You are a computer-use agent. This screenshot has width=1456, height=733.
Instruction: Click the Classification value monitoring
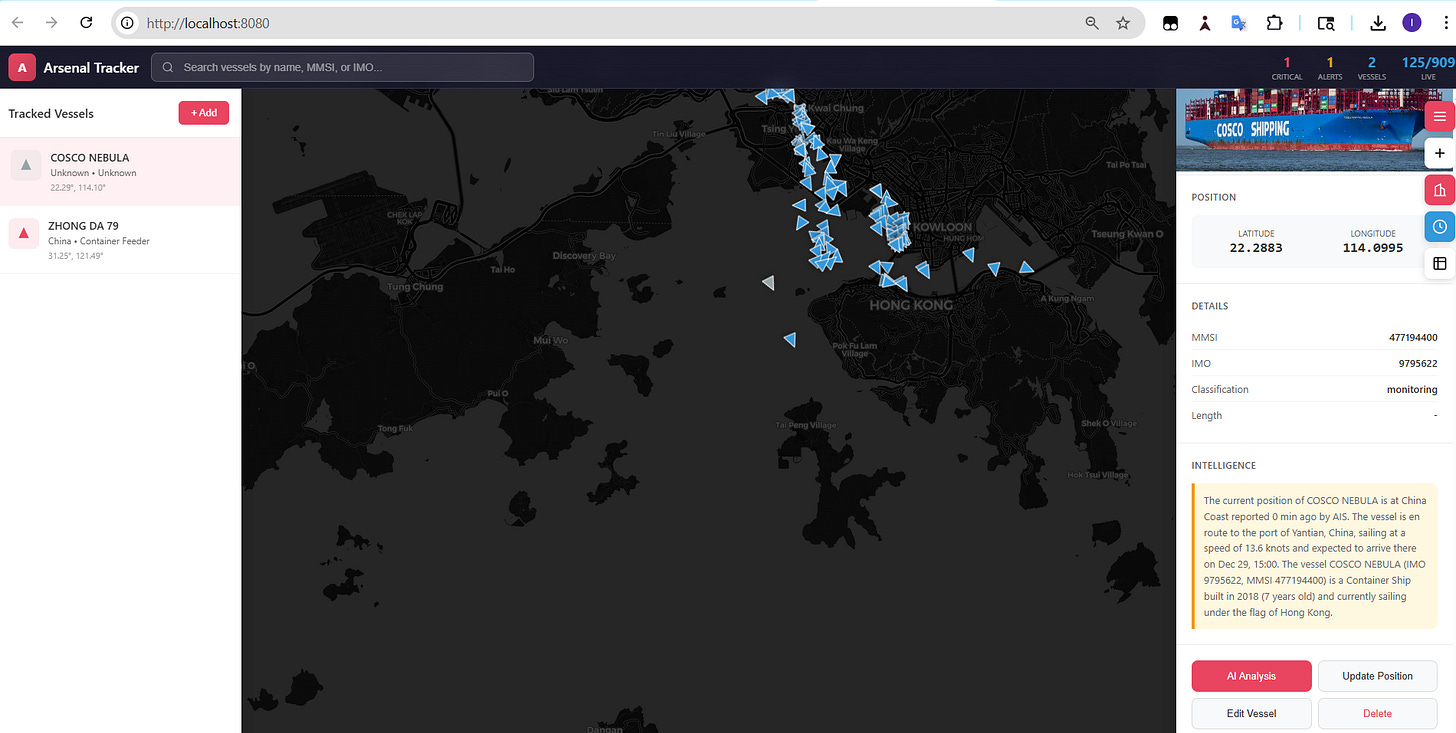[x=1412, y=390]
